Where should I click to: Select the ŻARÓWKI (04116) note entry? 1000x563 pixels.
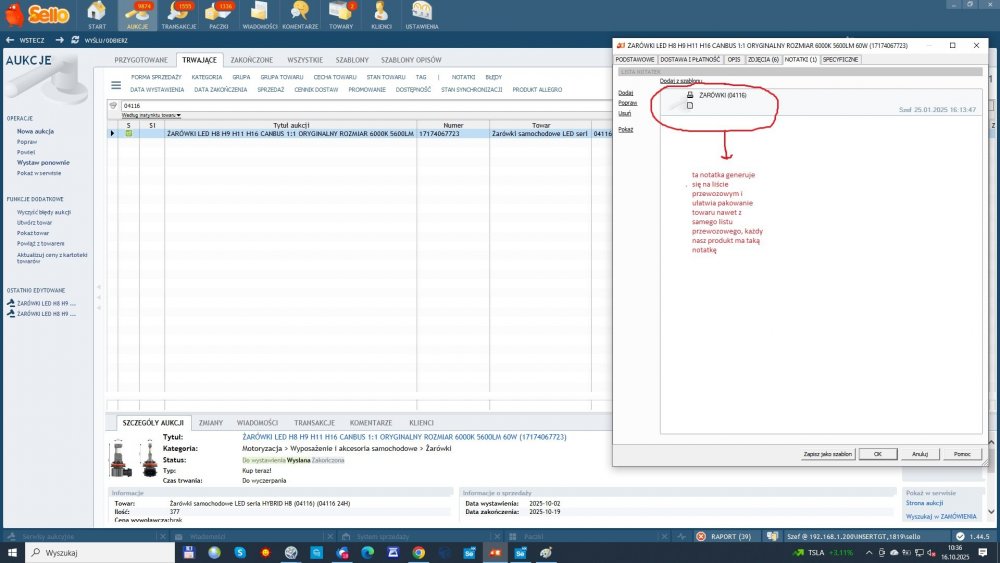point(723,95)
